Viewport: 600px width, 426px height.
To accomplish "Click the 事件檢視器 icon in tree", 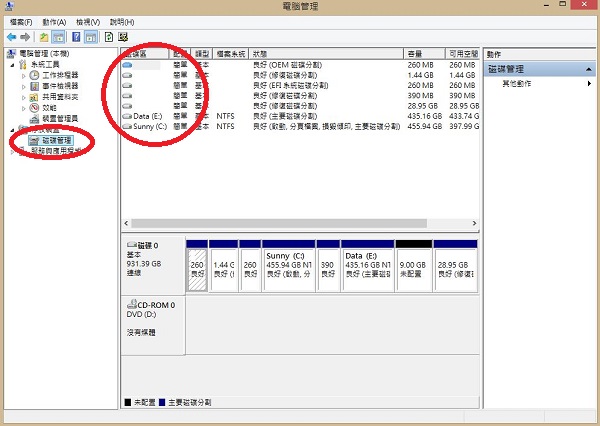I will pyautogui.click(x=34, y=86).
